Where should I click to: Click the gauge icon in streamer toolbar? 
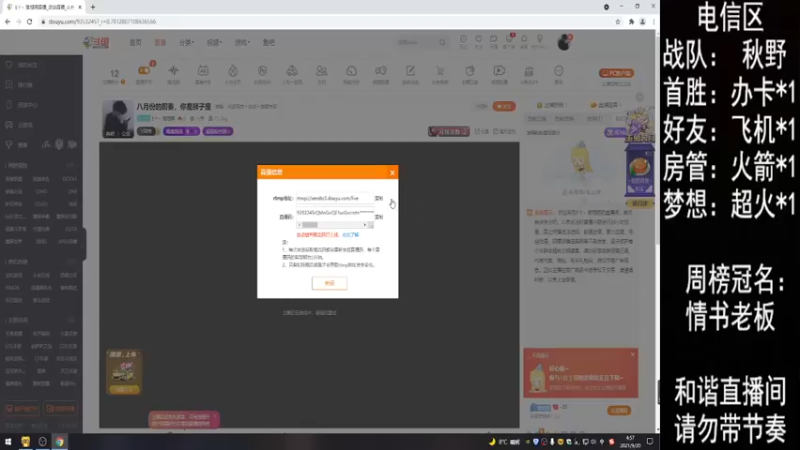(x=351, y=71)
